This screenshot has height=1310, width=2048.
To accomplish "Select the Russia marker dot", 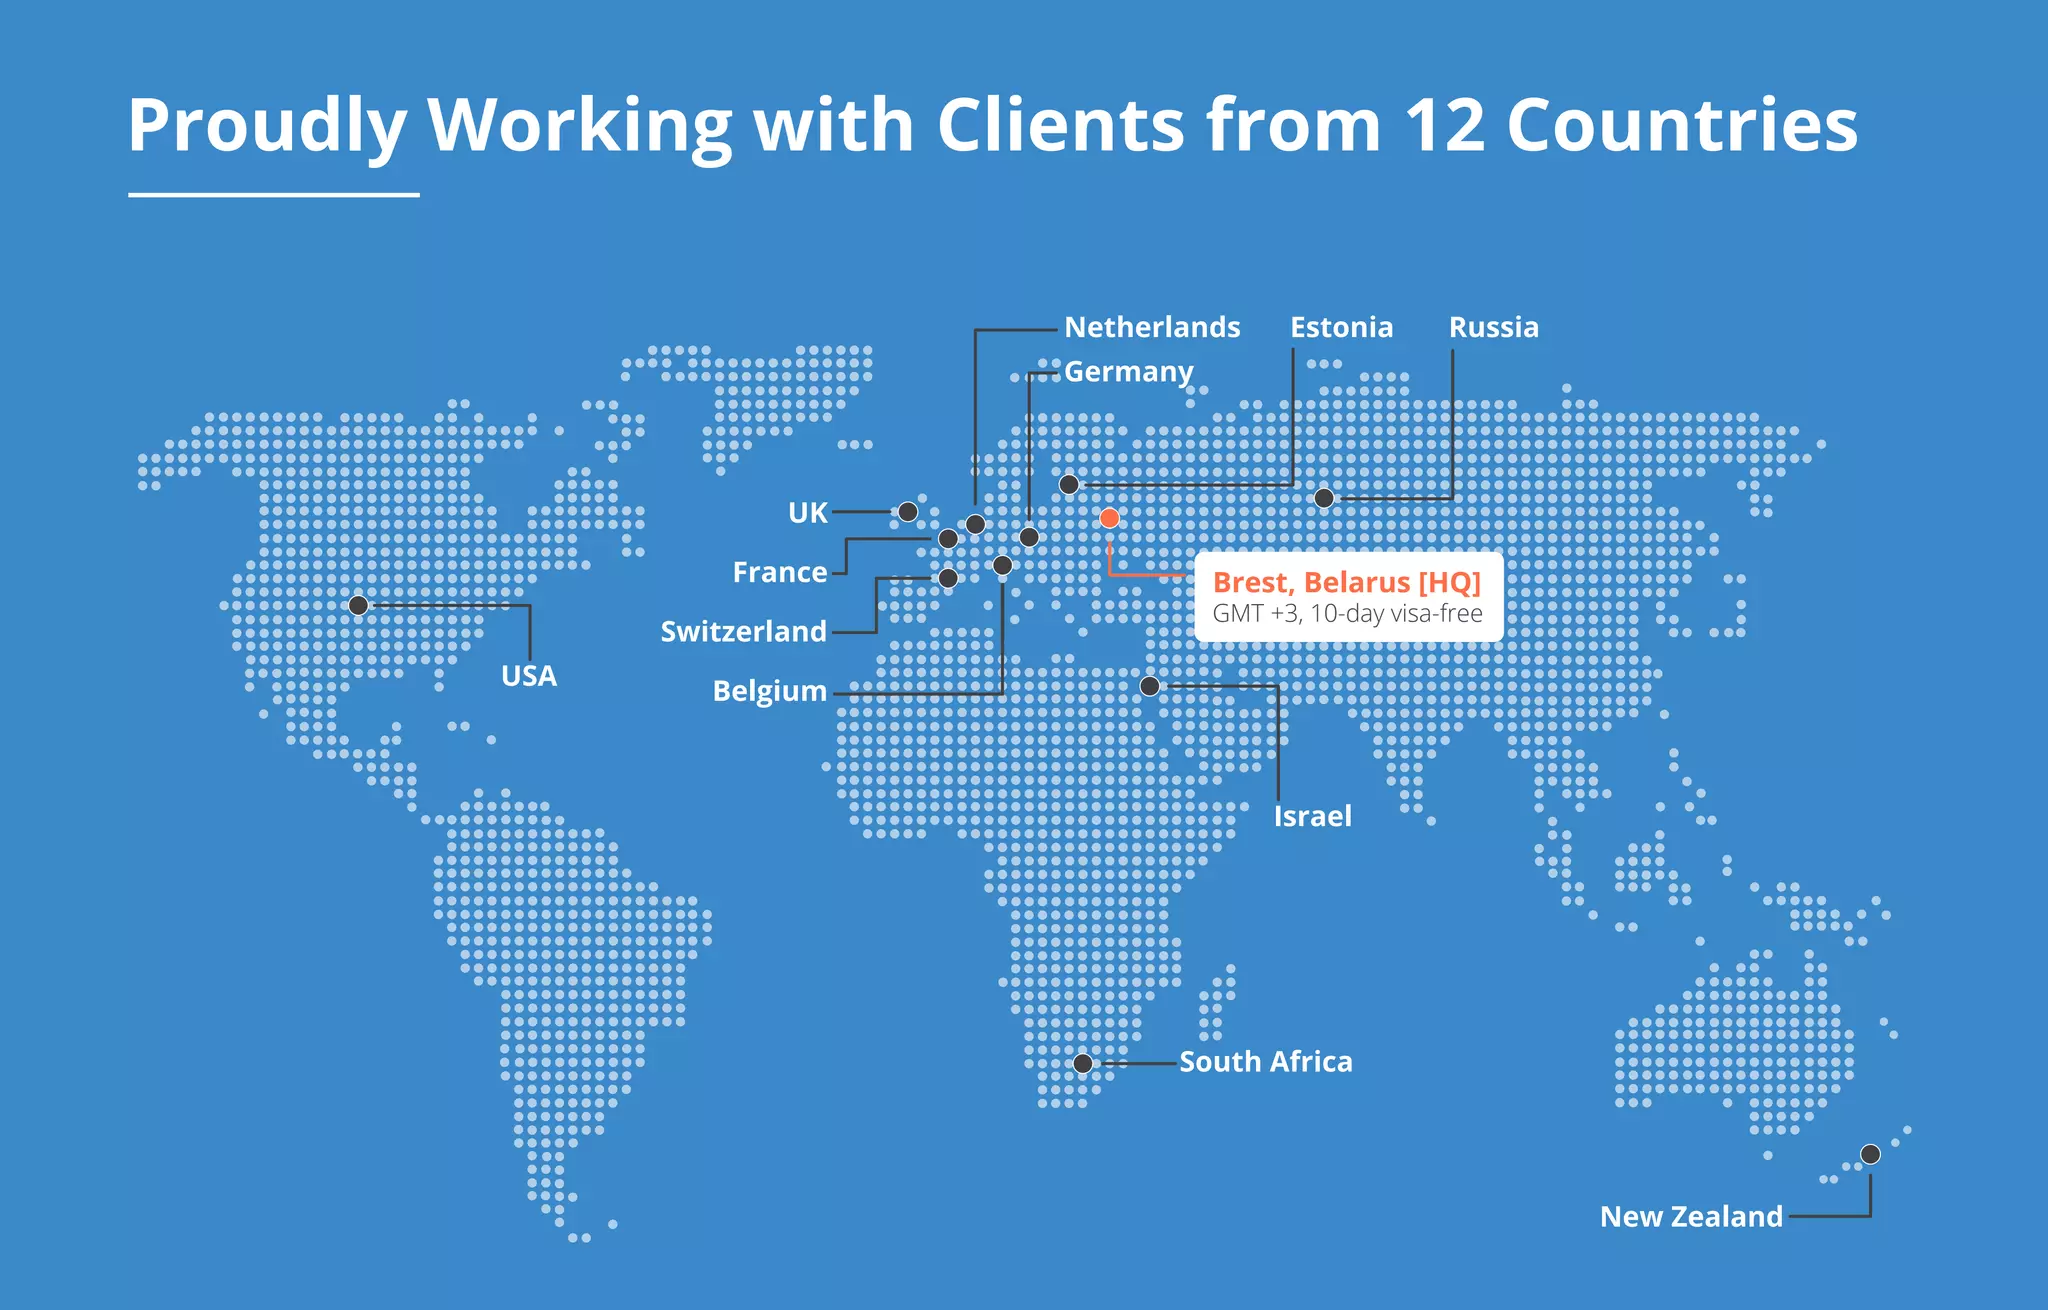I will point(1324,498).
